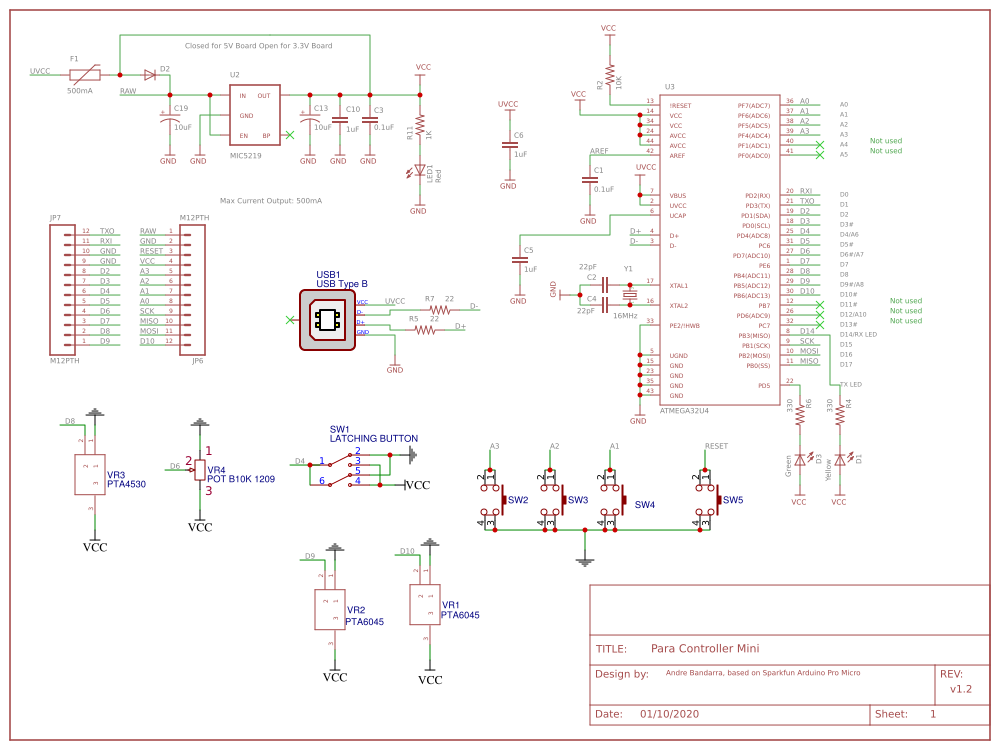Select the C2 22pF capacitor symbol
This screenshot has height=750, width=1000.
tap(605, 284)
